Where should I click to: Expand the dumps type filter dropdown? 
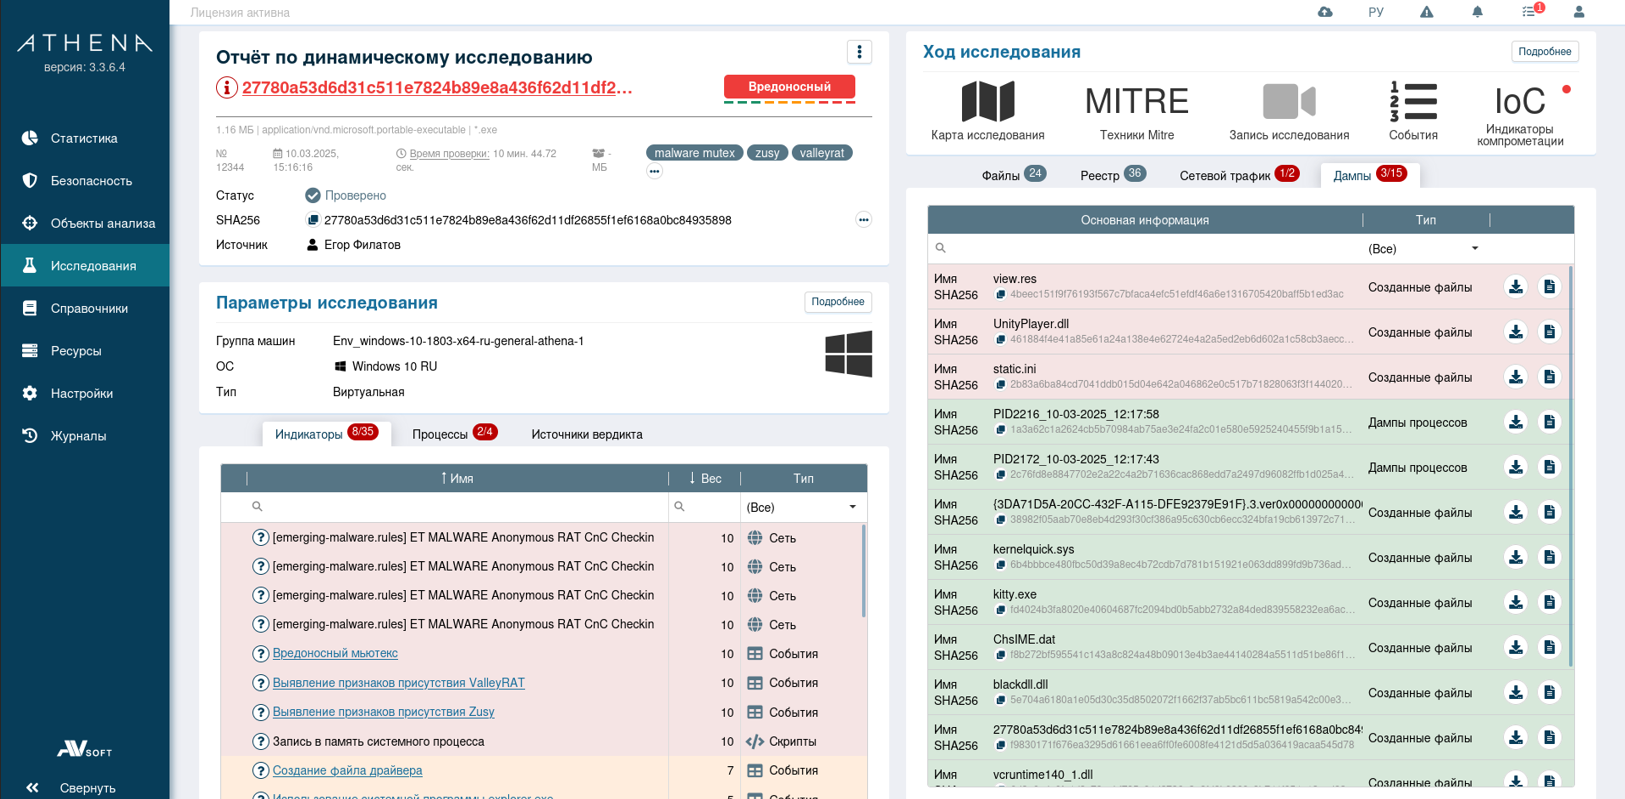click(x=1474, y=249)
